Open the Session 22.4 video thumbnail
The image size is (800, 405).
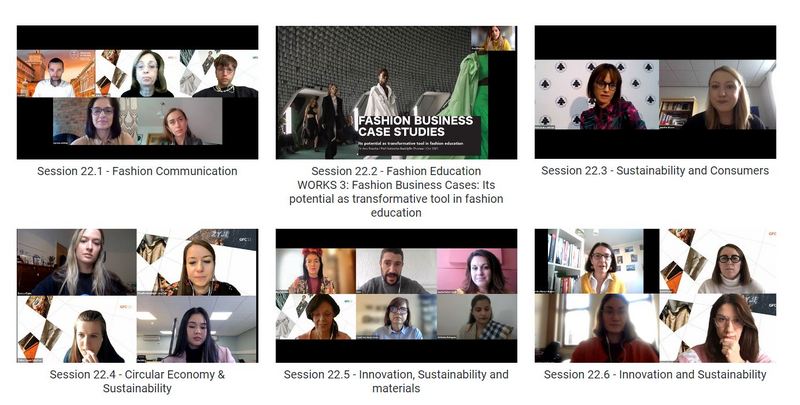[137, 296]
